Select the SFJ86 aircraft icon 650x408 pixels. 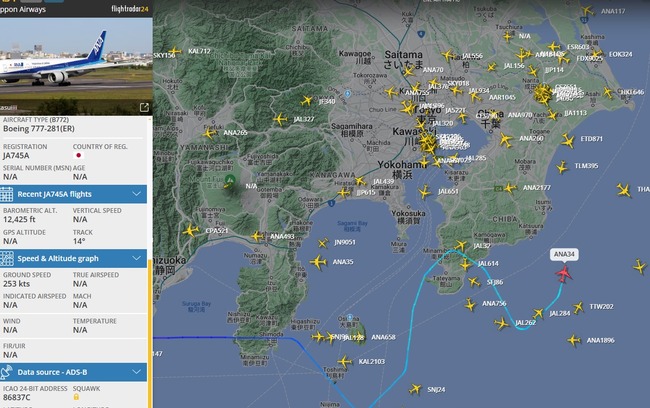pyautogui.click(x=474, y=282)
